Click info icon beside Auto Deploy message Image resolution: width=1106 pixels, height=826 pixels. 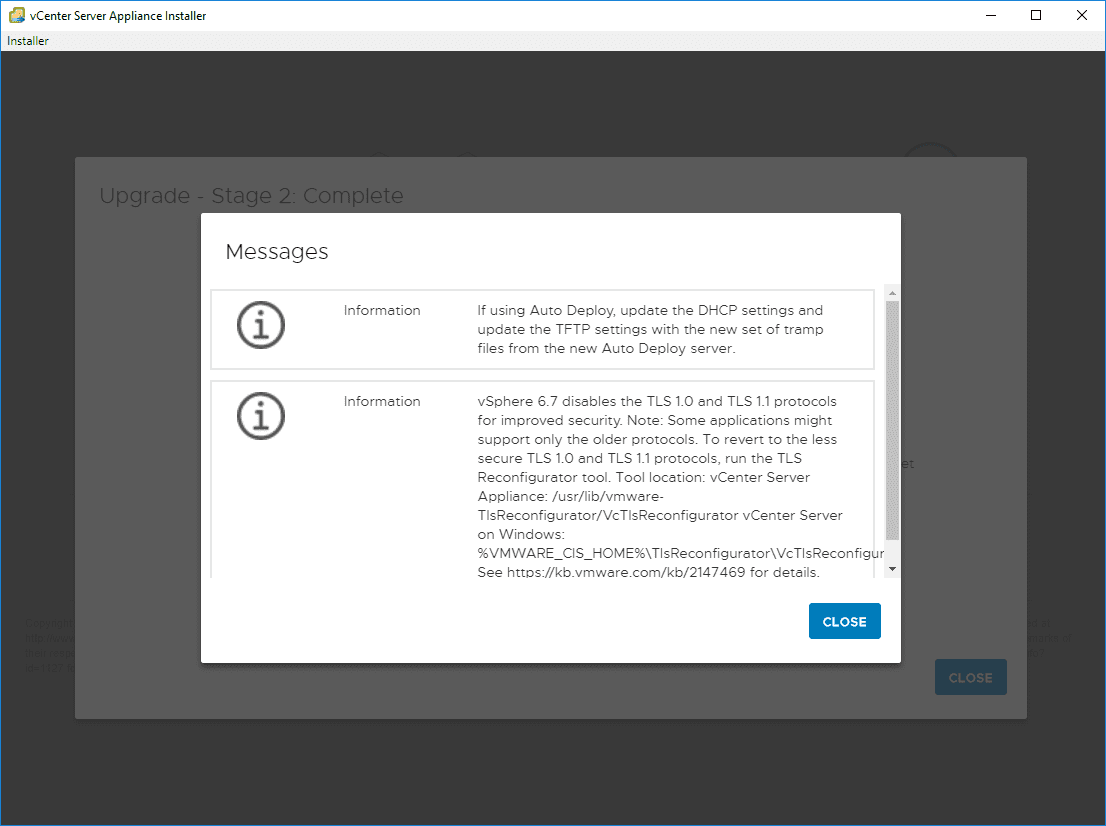pos(261,325)
